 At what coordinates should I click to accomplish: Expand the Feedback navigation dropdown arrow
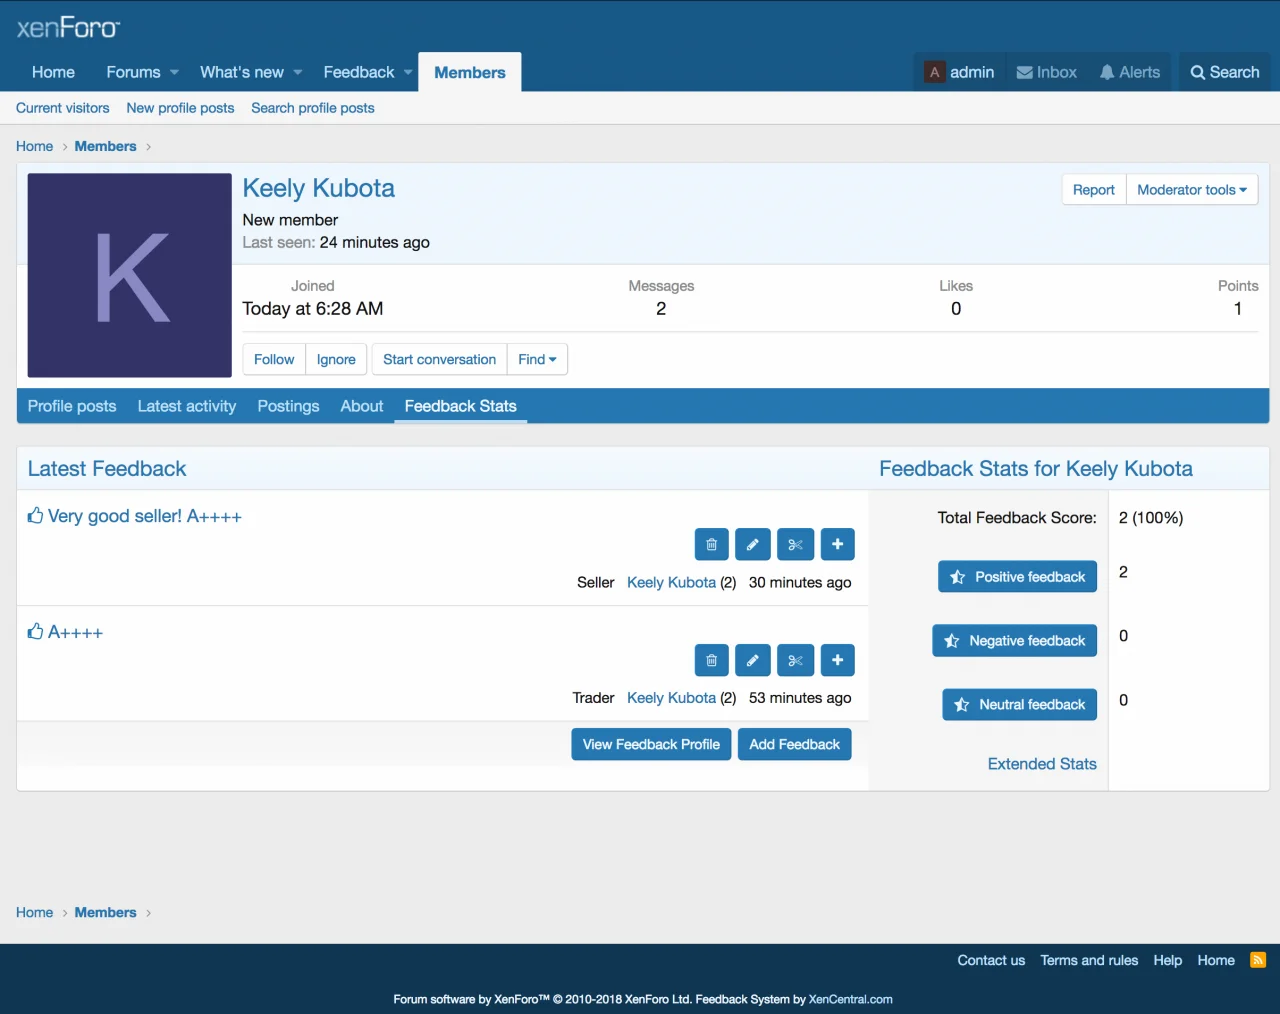tap(408, 72)
